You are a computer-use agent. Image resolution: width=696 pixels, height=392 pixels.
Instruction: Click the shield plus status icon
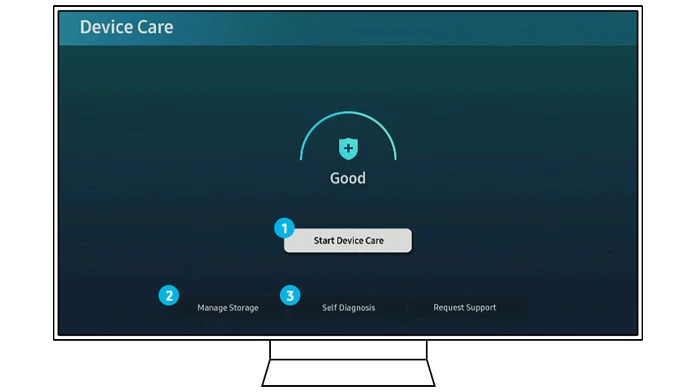[x=348, y=148]
